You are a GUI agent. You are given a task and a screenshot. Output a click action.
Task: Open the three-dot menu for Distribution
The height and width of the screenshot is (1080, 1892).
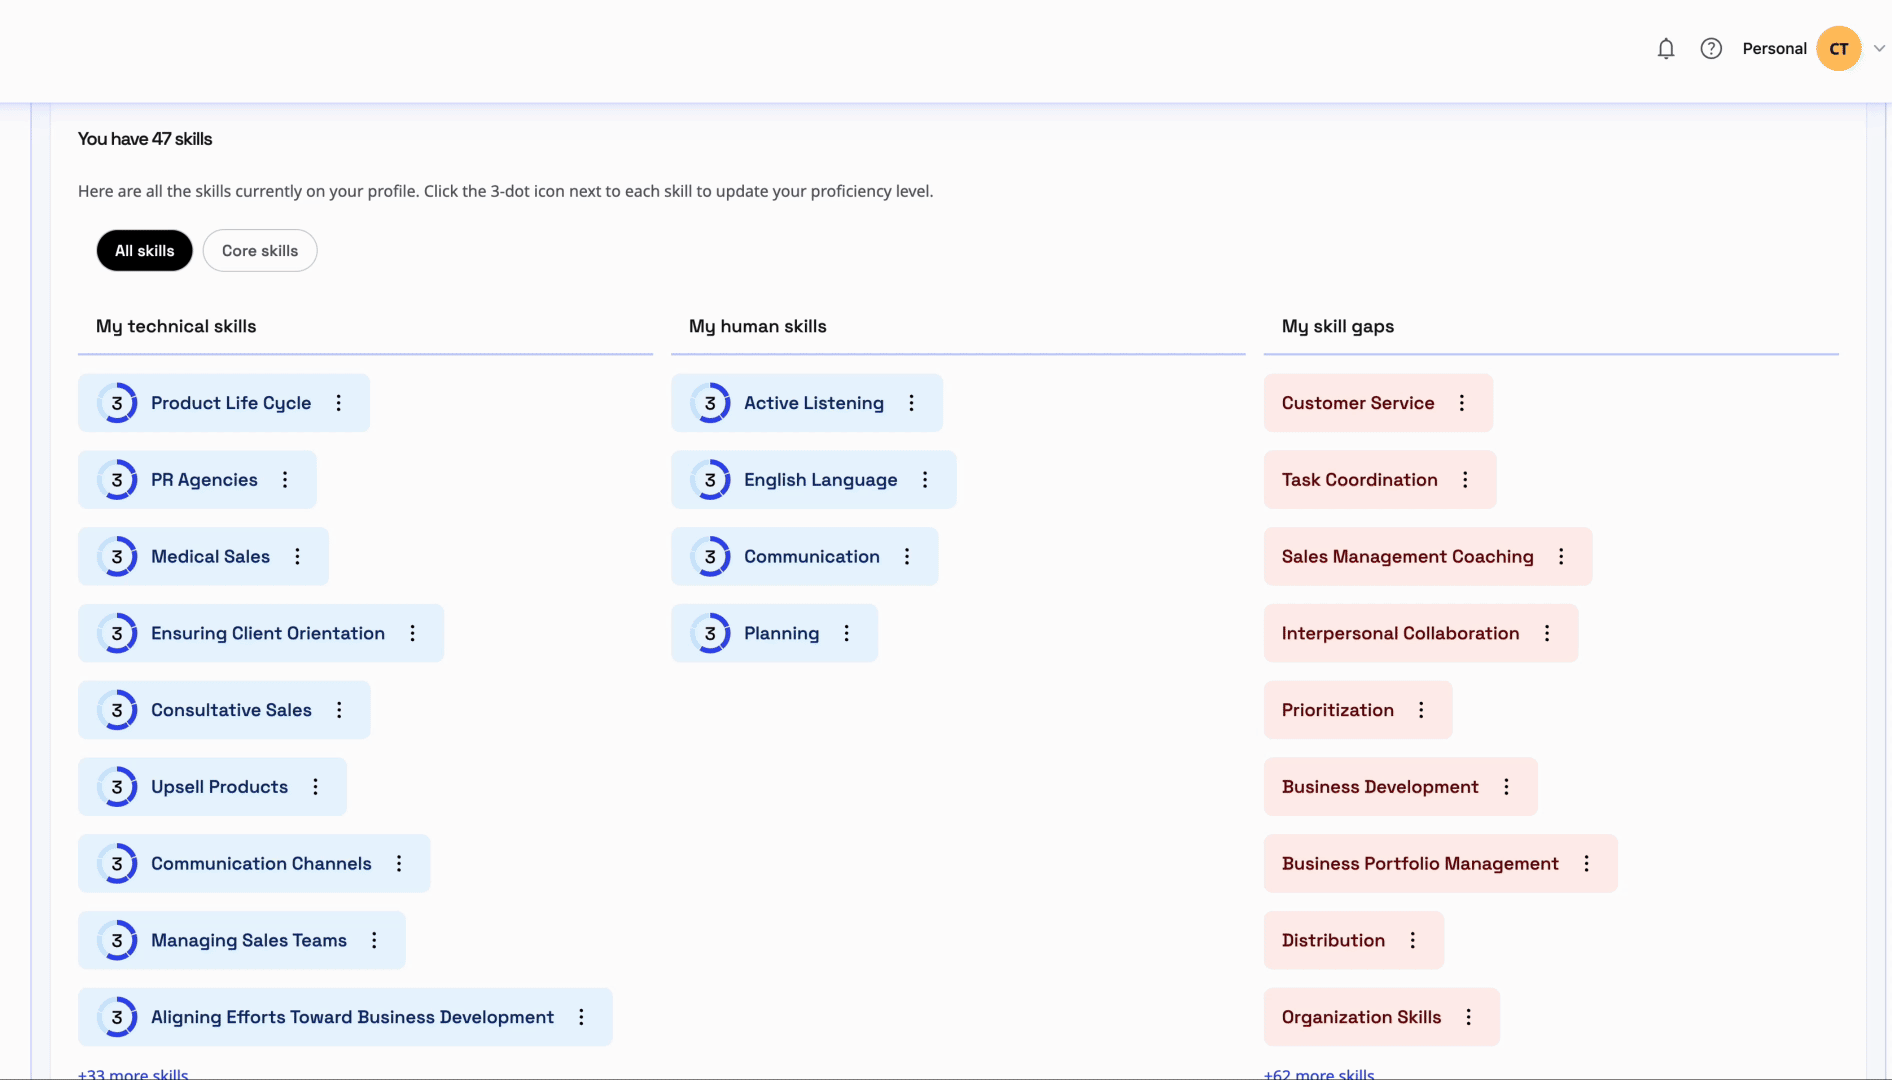coord(1413,940)
